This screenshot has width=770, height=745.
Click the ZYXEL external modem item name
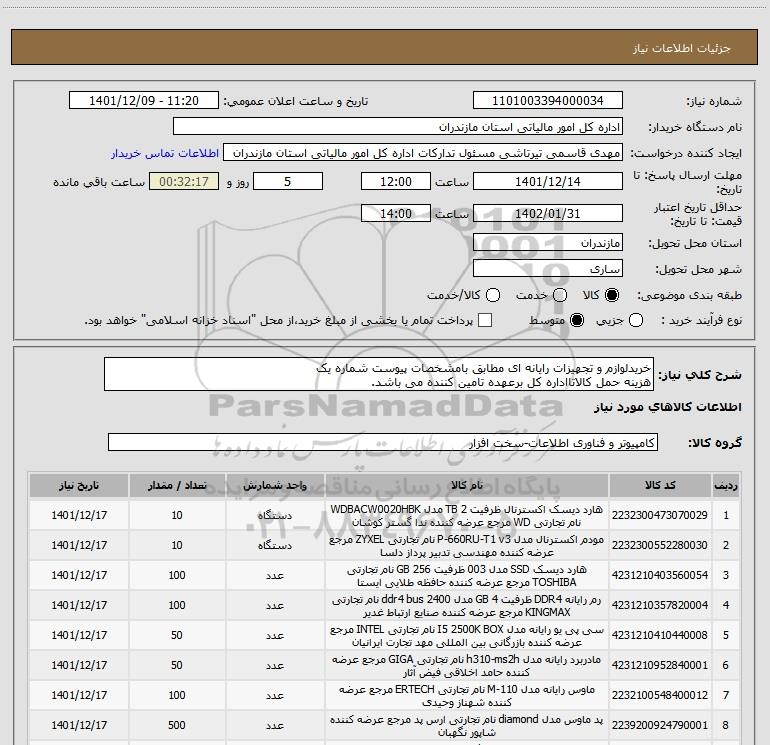click(x=467, y=545)
